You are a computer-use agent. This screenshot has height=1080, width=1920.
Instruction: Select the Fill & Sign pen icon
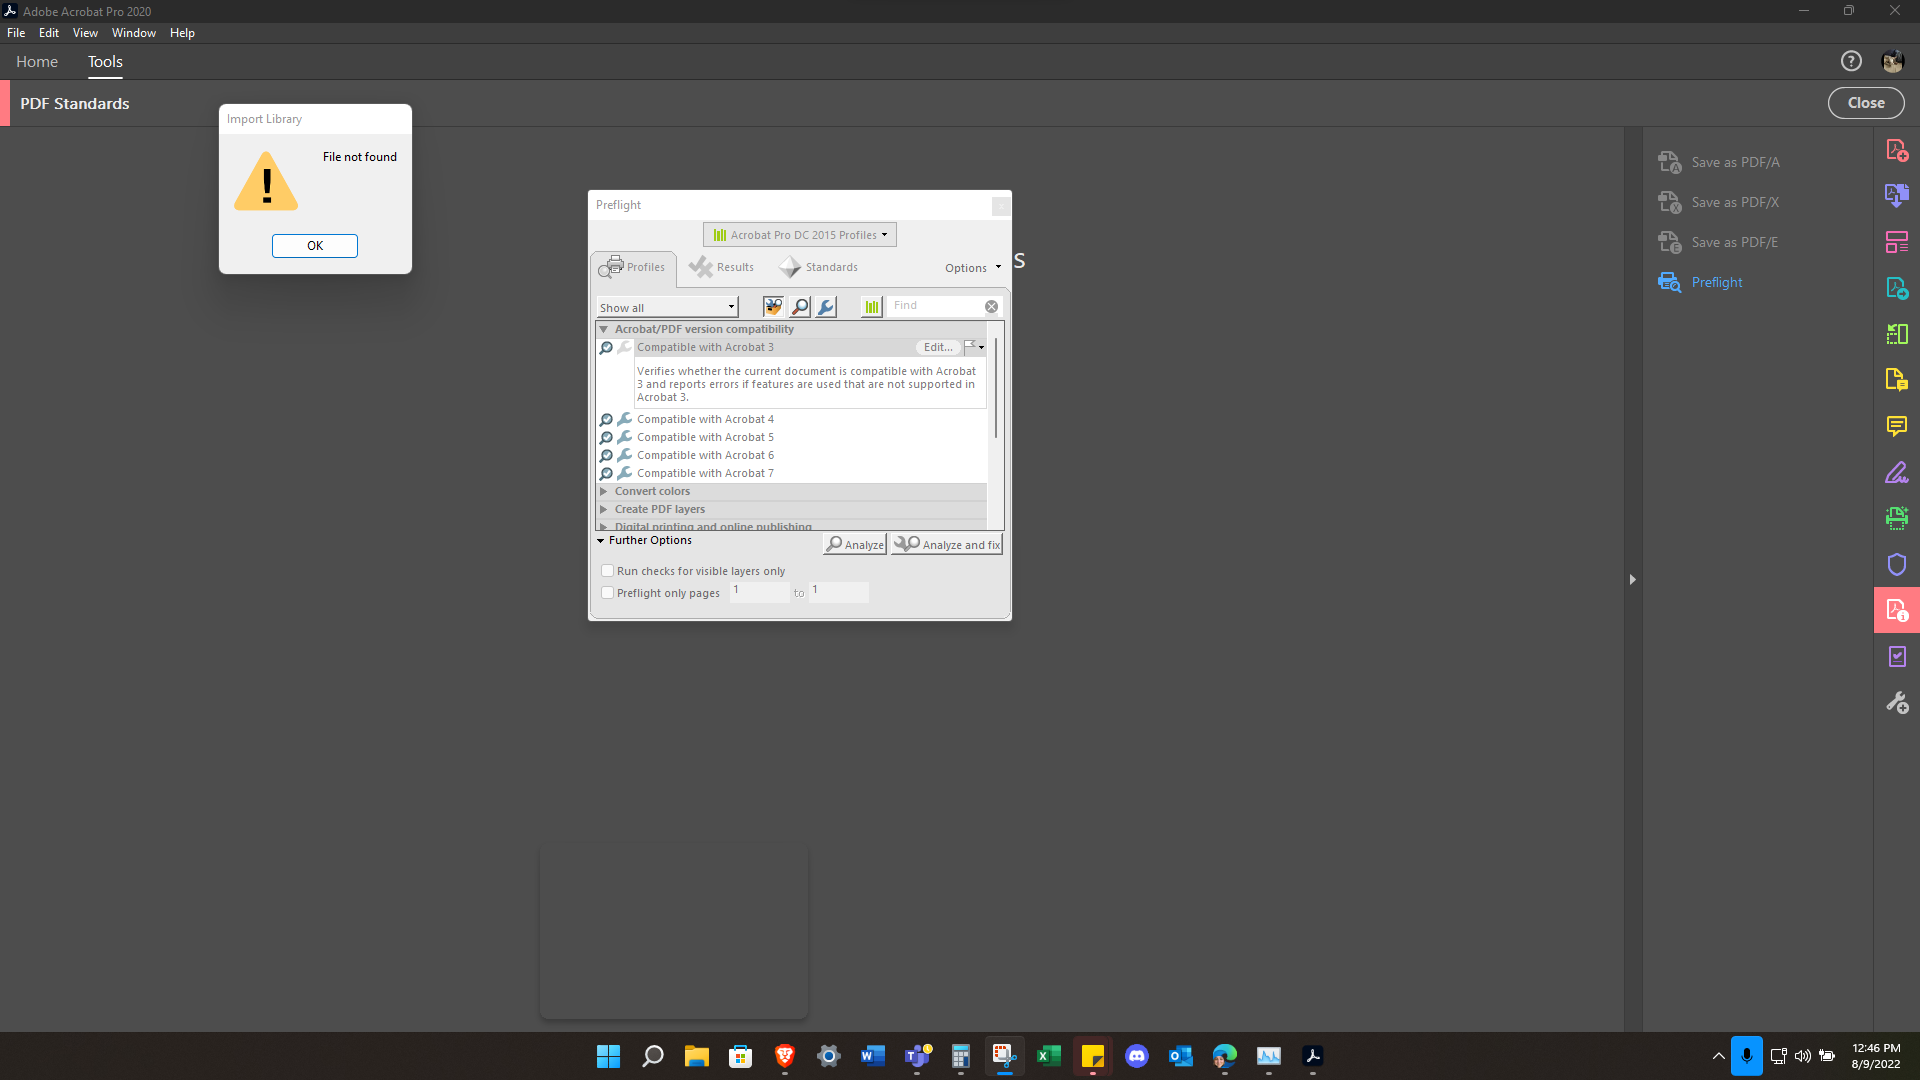[x=1896, y=472]
